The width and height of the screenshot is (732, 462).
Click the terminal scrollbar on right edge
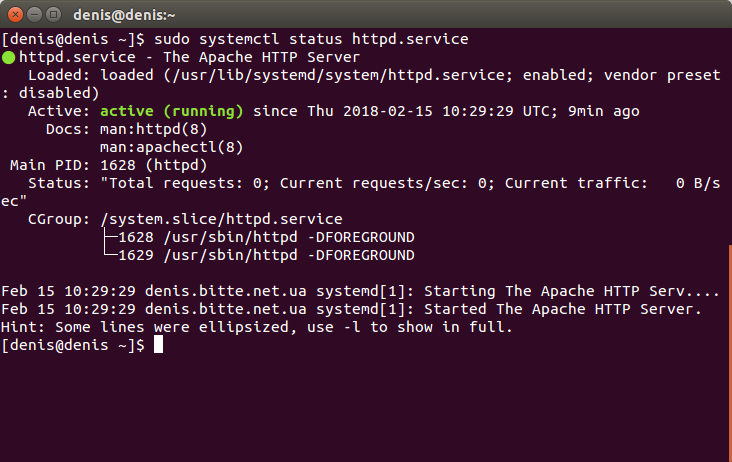click(x=730, y=352)
